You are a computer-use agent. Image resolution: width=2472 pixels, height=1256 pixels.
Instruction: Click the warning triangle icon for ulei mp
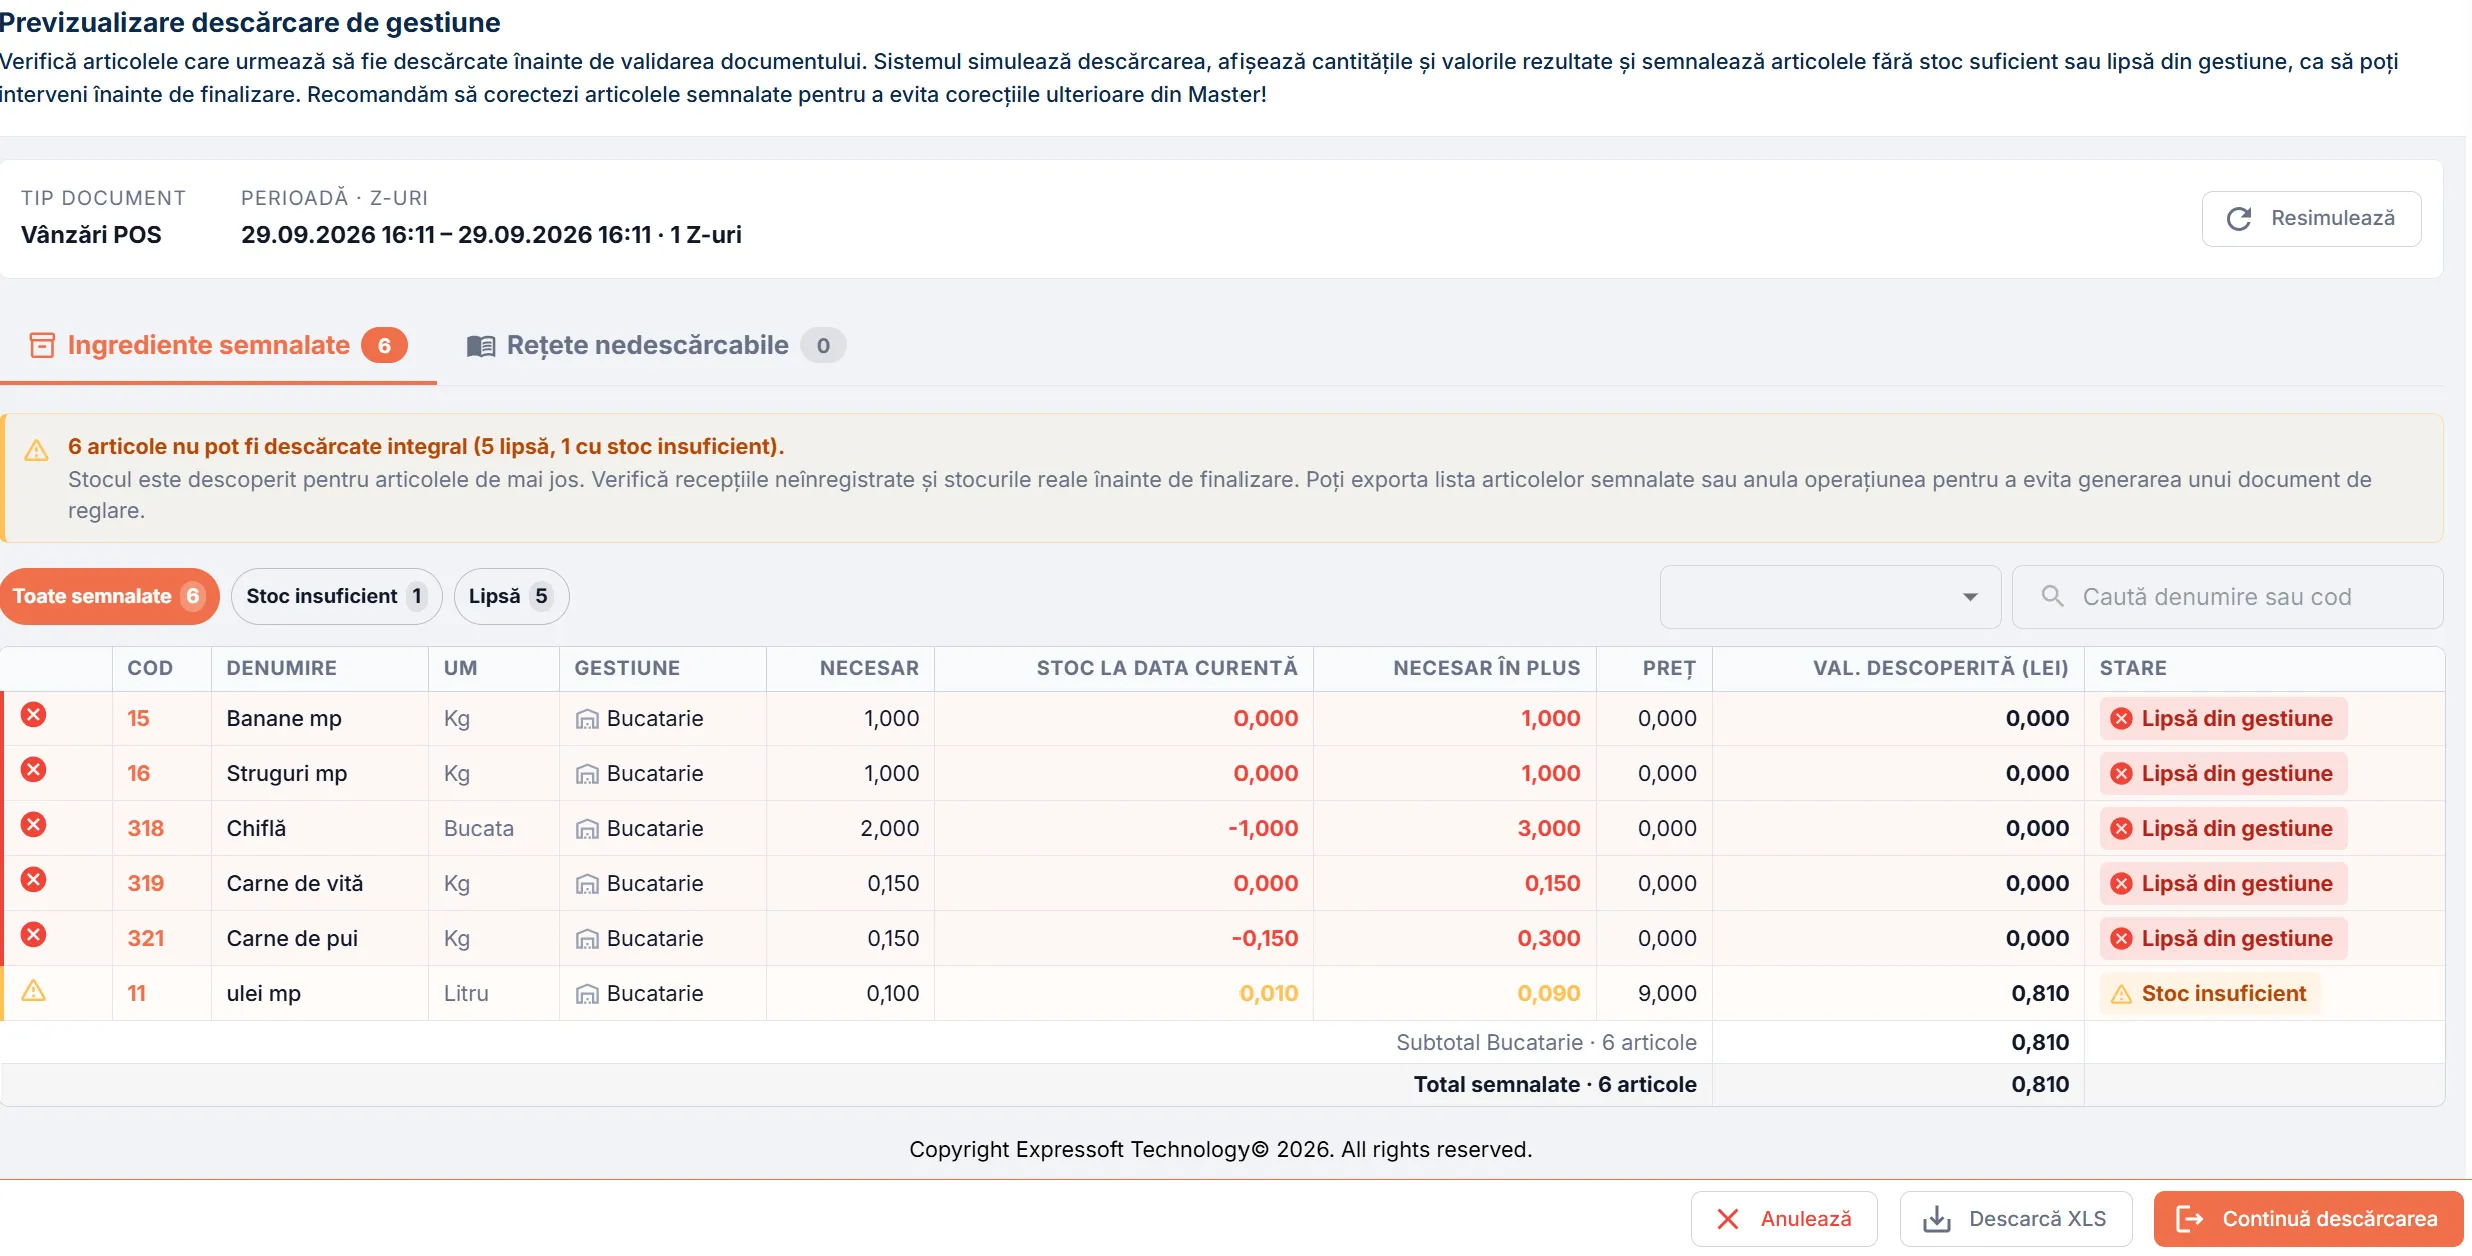34,991
